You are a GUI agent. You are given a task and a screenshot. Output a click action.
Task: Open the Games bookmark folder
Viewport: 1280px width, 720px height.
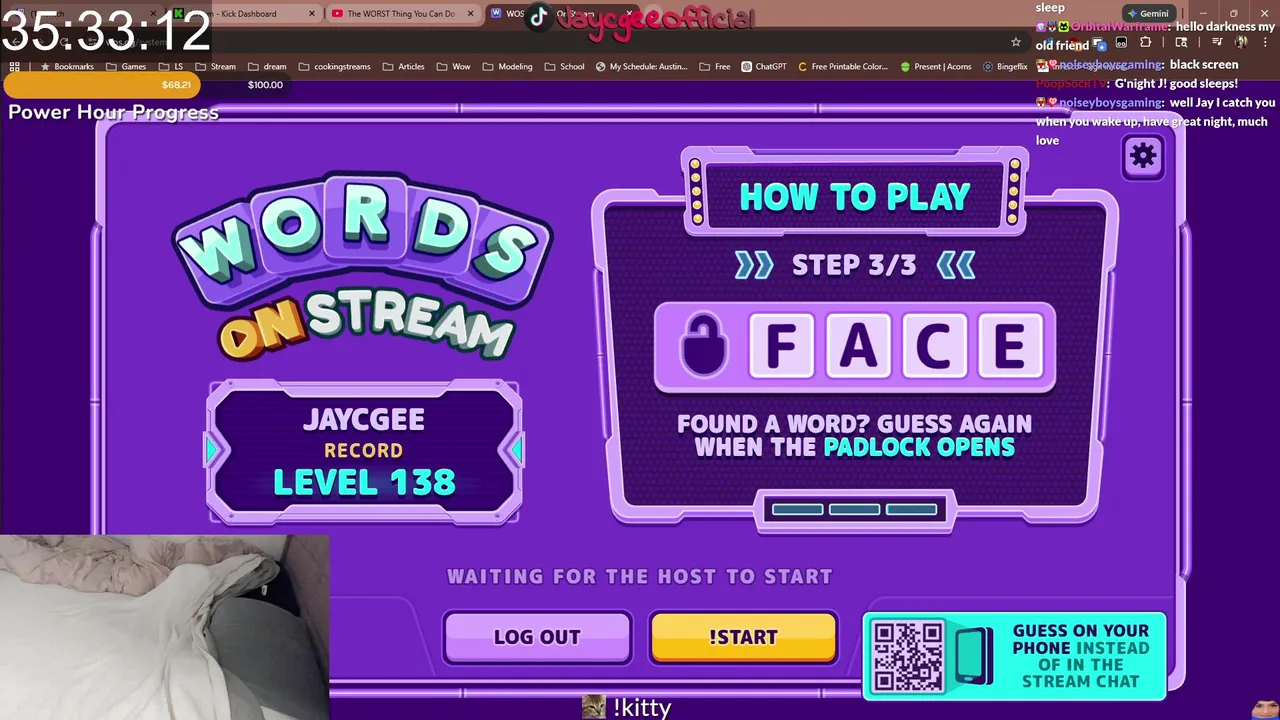[126, 67]
